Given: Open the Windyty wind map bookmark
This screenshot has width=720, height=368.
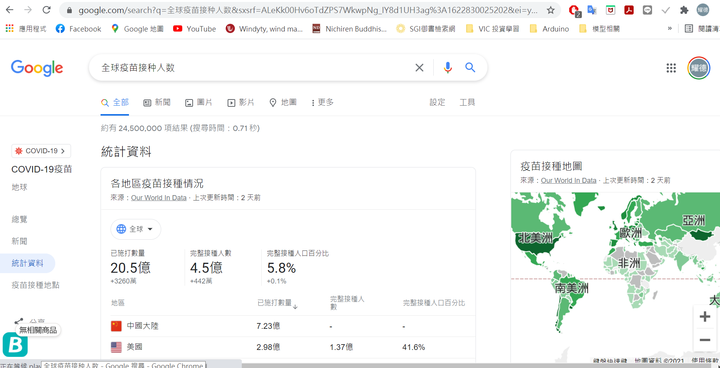Looking at the screenshot, I should (x=264, y=28).
